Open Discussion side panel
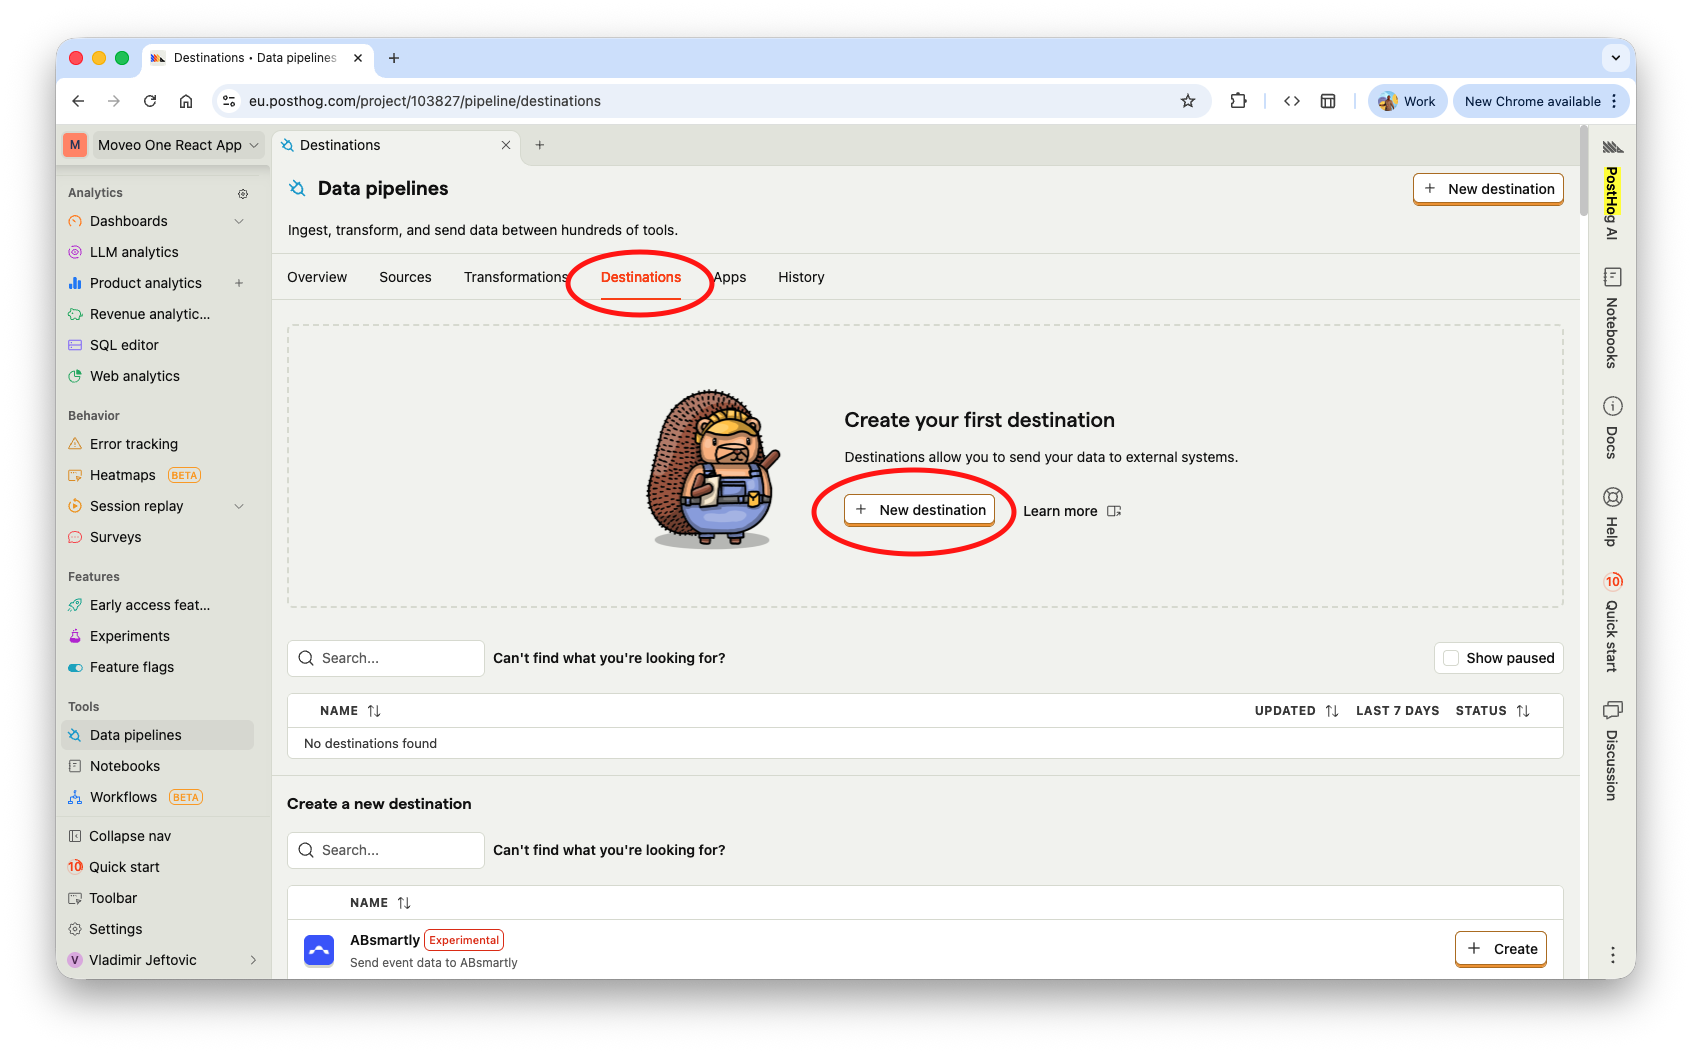 point(1612,751)
